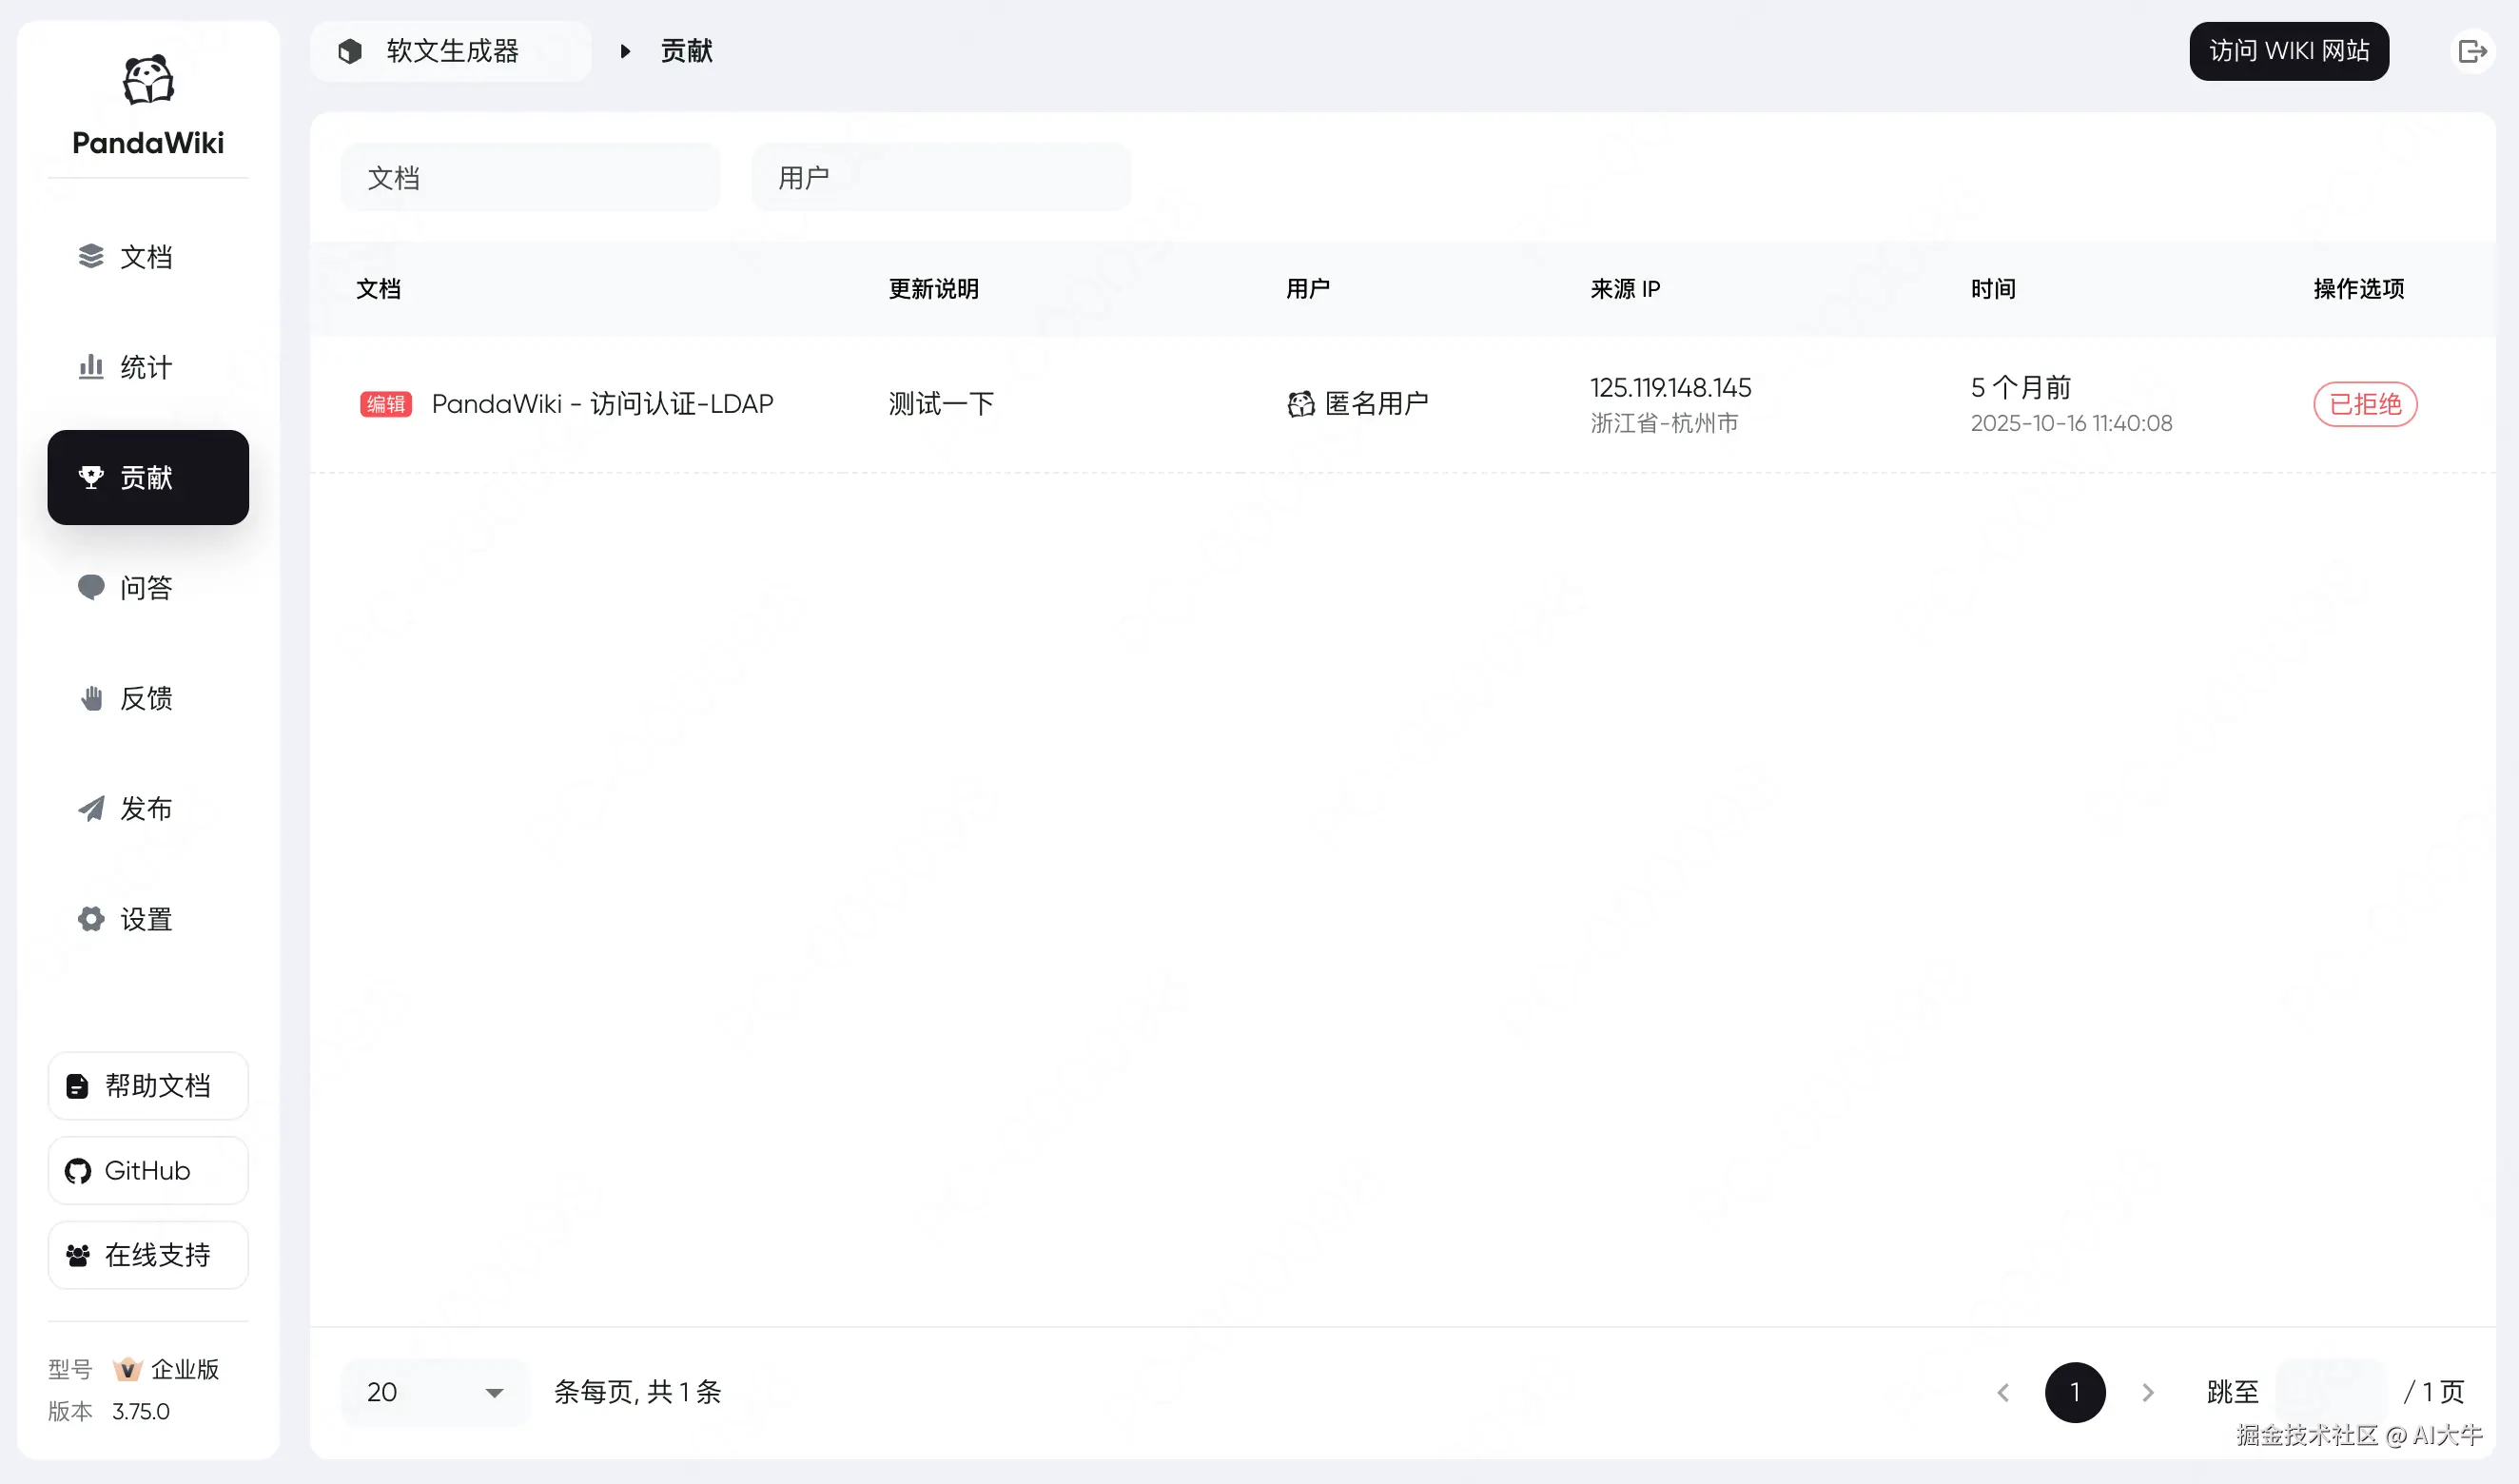The height and width of the screenshot is (1484, 2519).
Task: Open the 20 per-page dropdown
Action: (x=434, y=1391)
